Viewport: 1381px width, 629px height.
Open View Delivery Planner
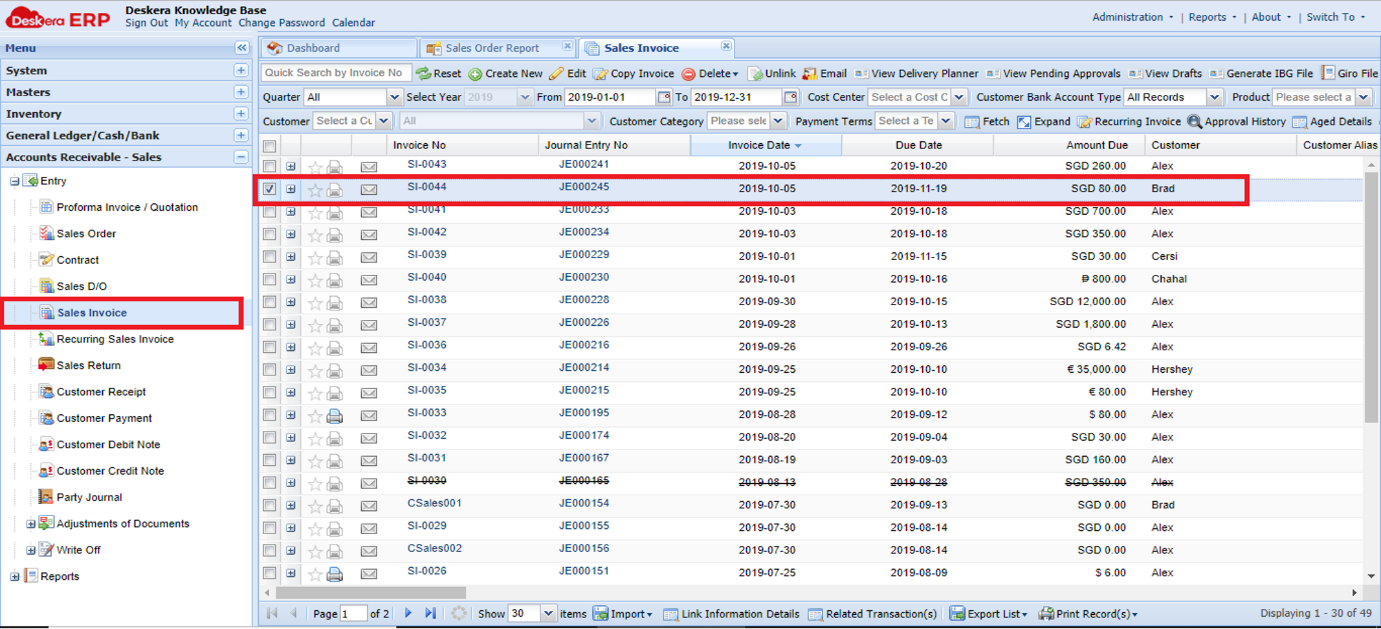(x=917, y=74)
